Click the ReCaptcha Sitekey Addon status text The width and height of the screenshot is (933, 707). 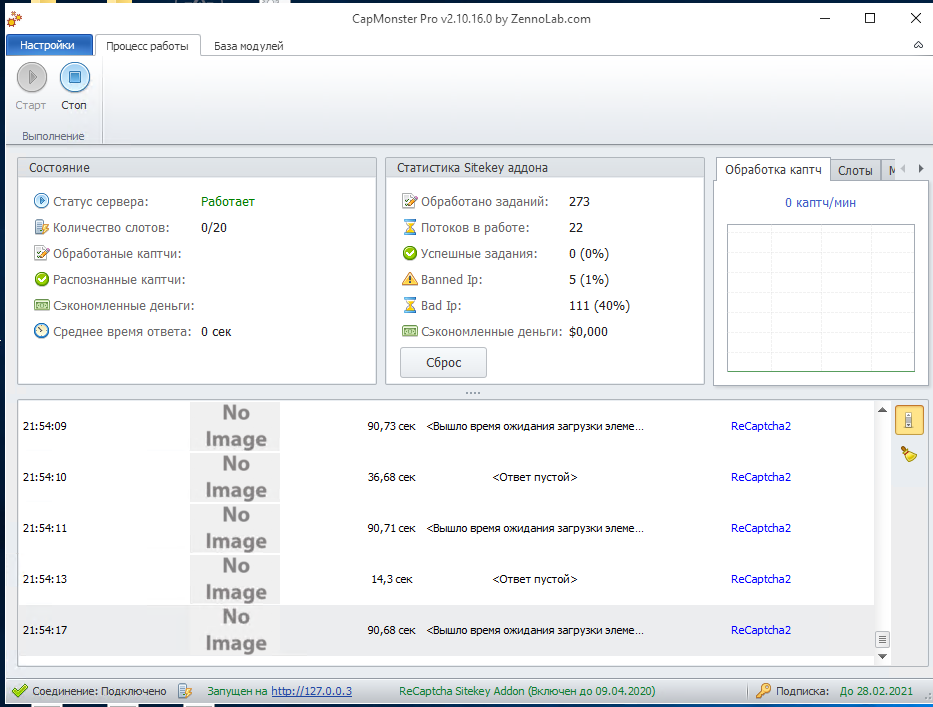(x=527, y=691)
